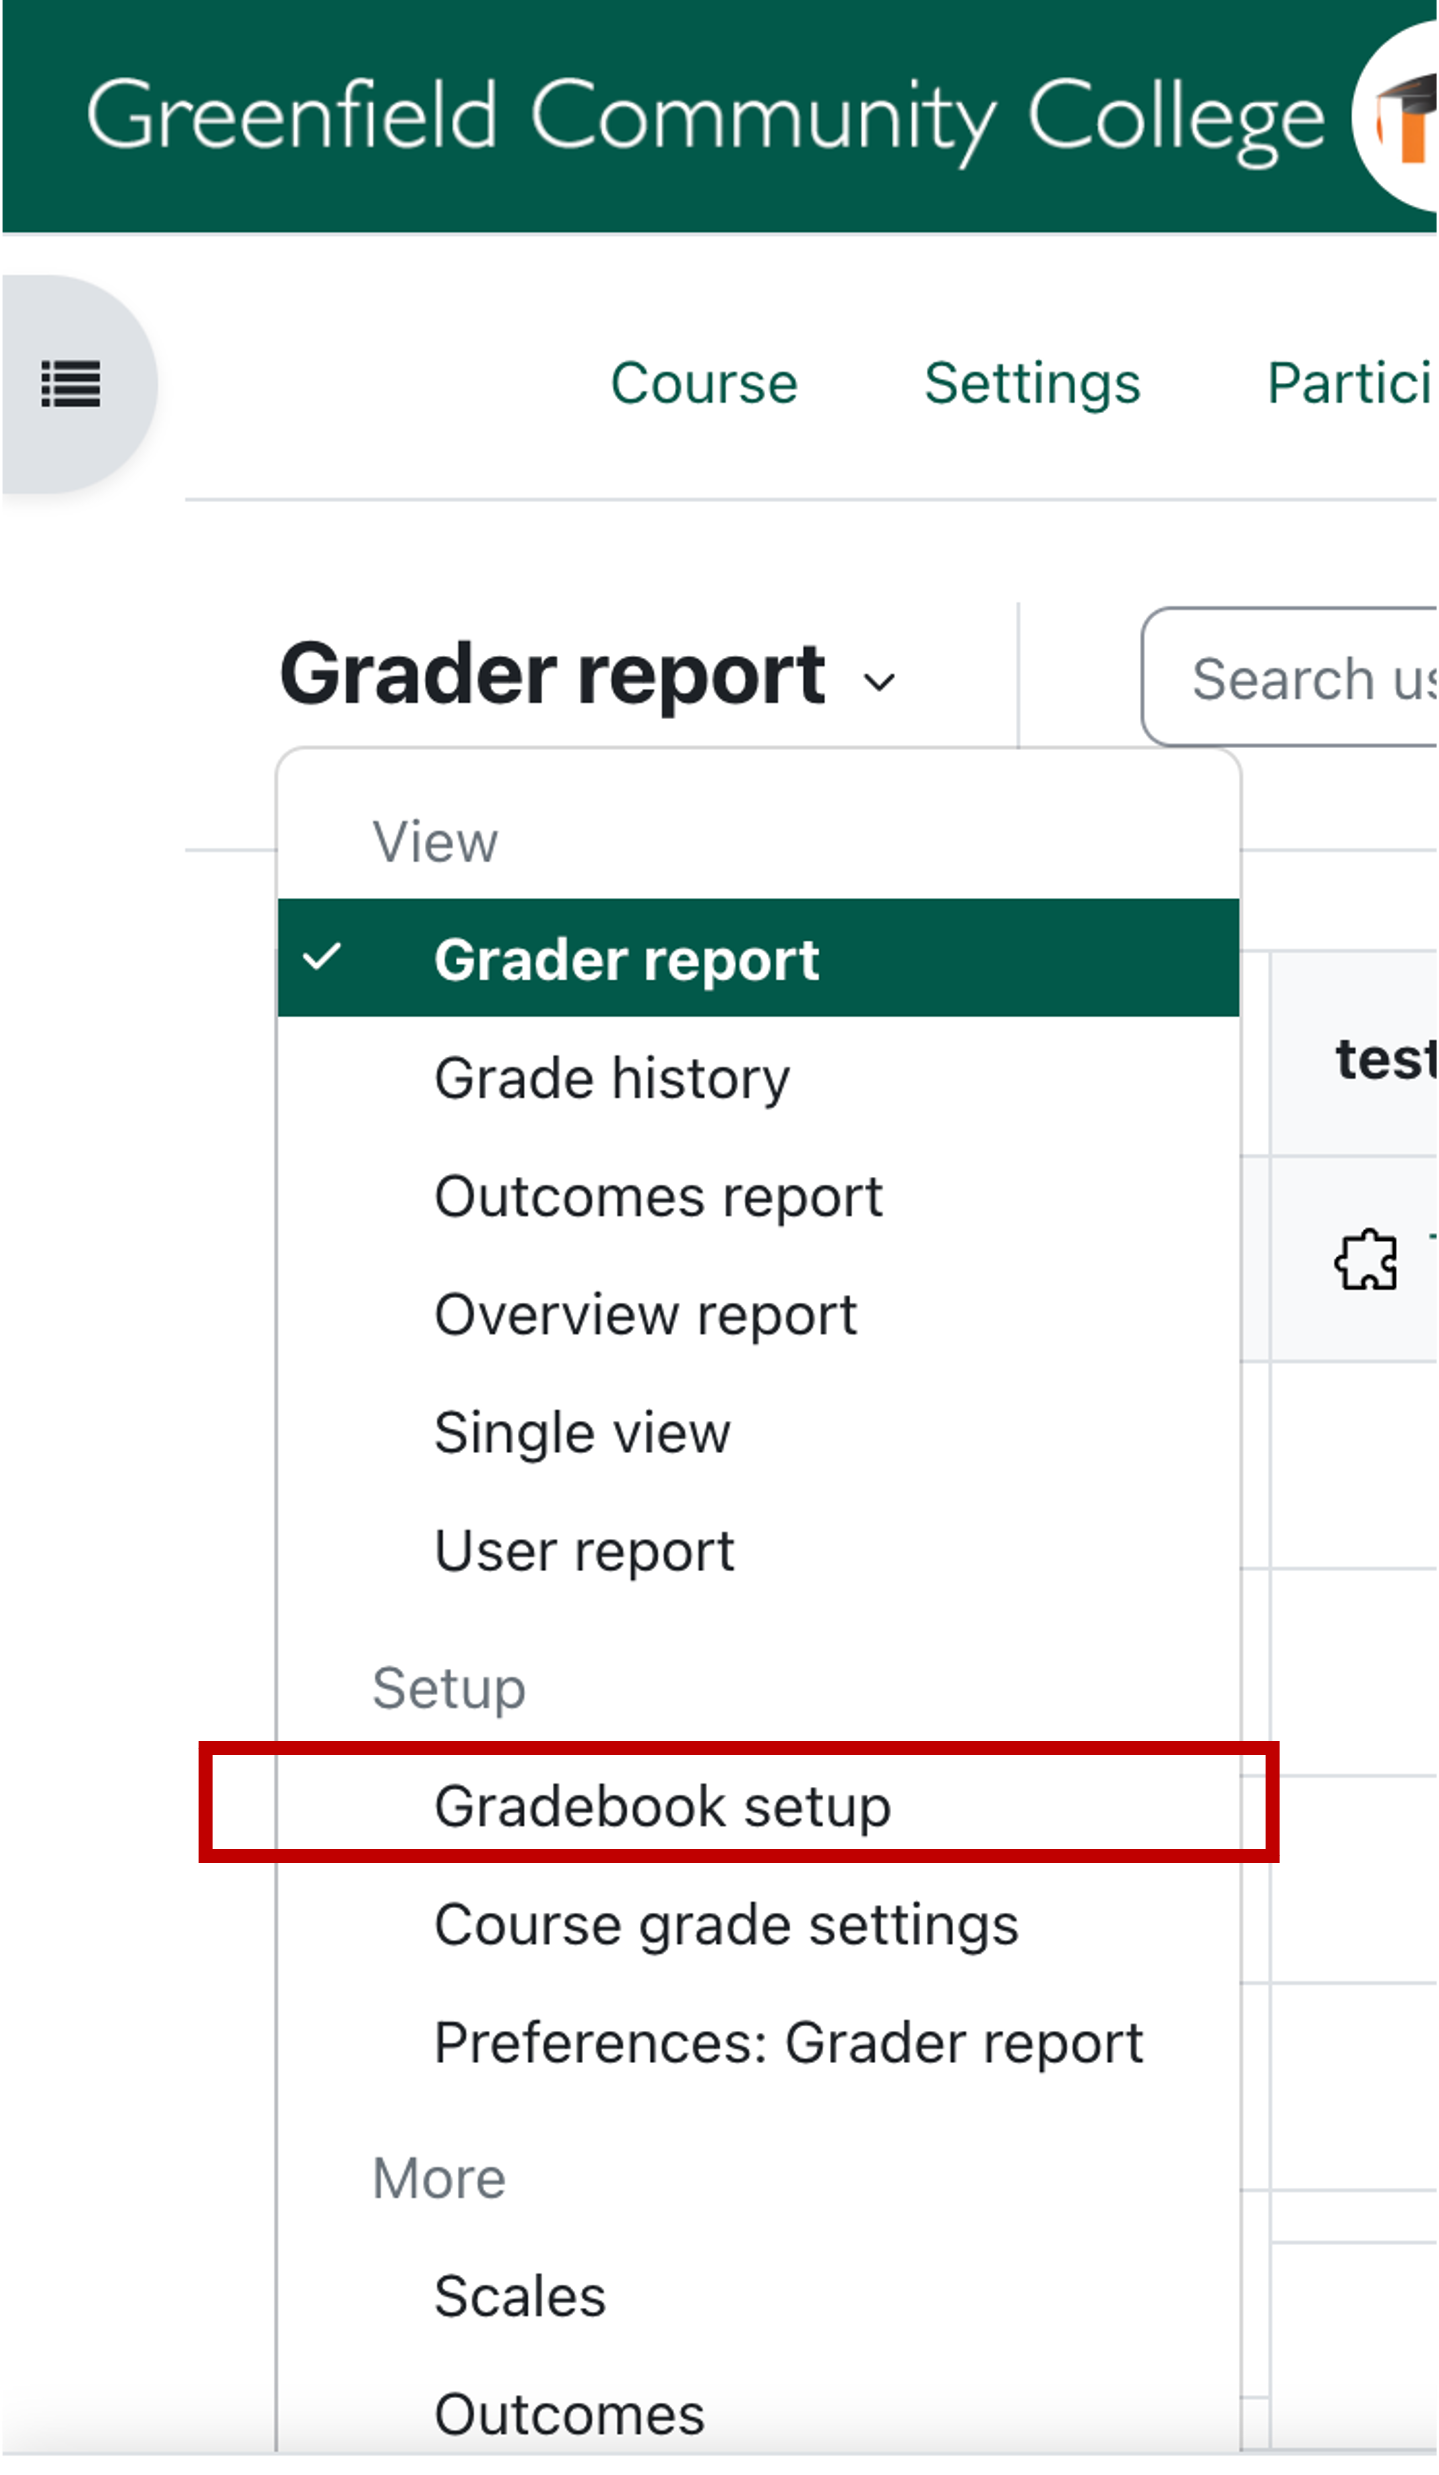The image size is (1439, 2475).
Task: Open the Participants tab
Action: (1352, 383)
